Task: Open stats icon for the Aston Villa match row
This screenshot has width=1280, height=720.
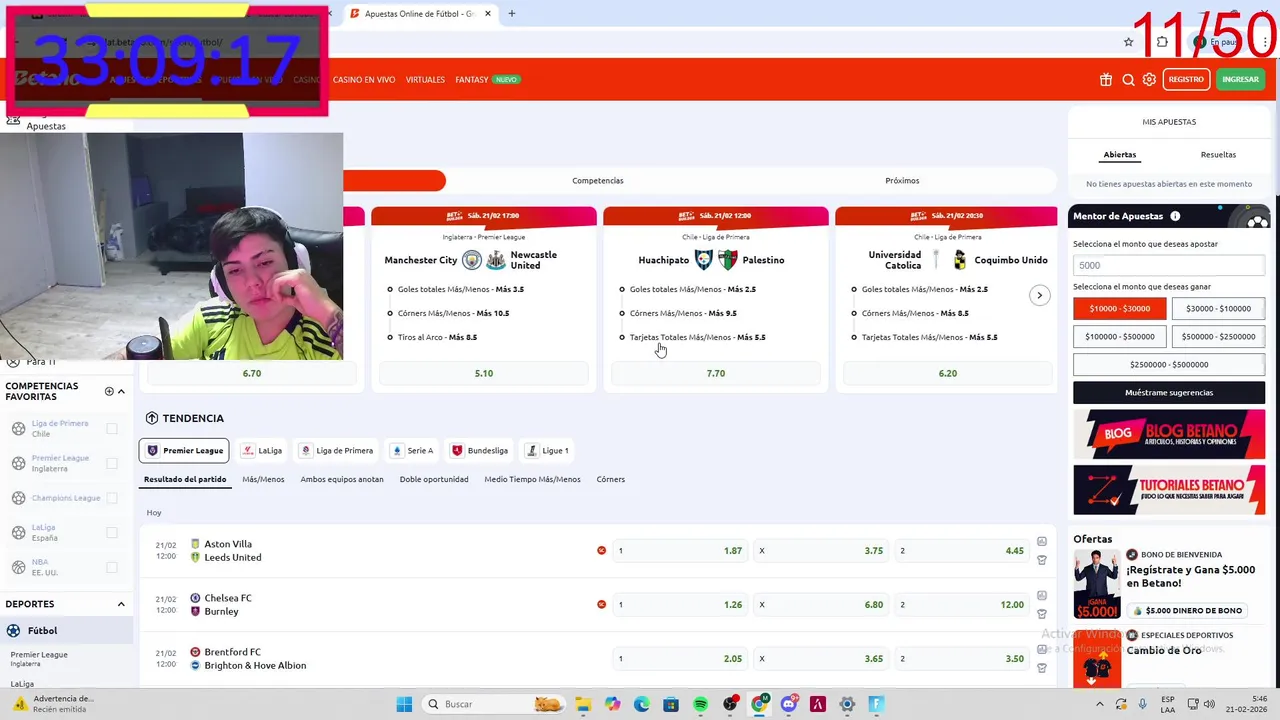Action: [1041, 541]
